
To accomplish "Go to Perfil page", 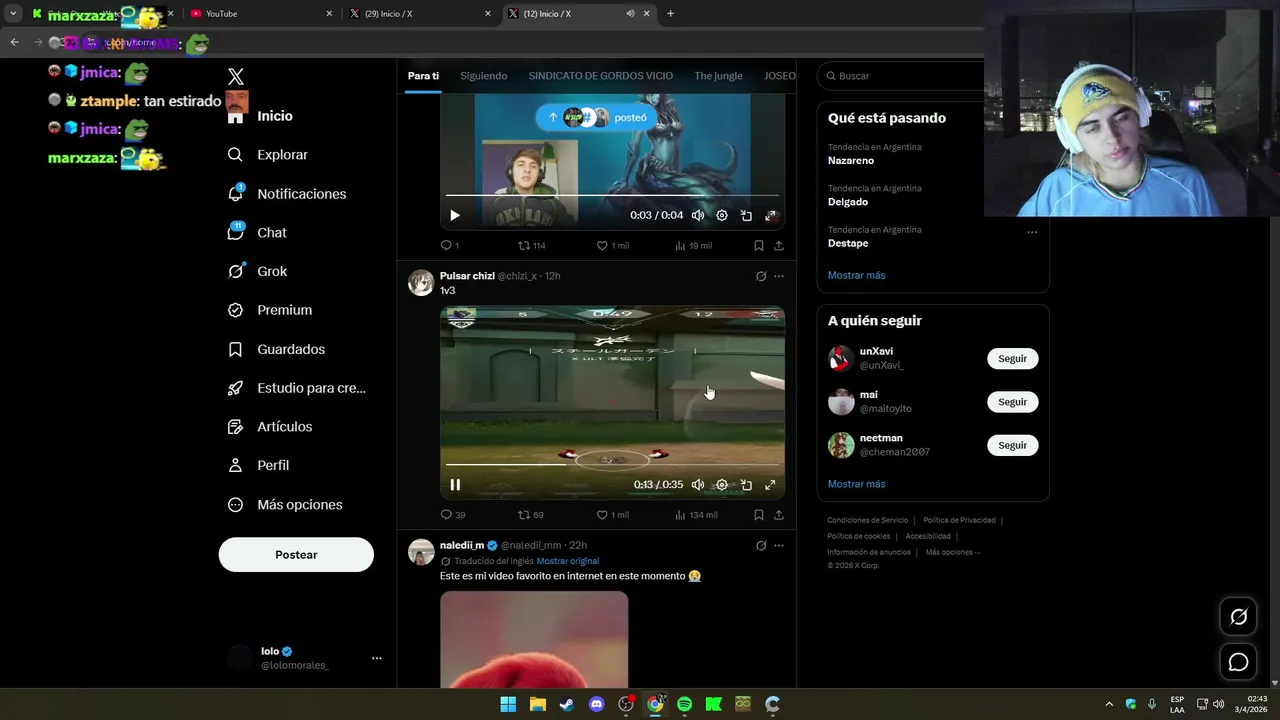I will pyautogui.click(x=259, y=465).
